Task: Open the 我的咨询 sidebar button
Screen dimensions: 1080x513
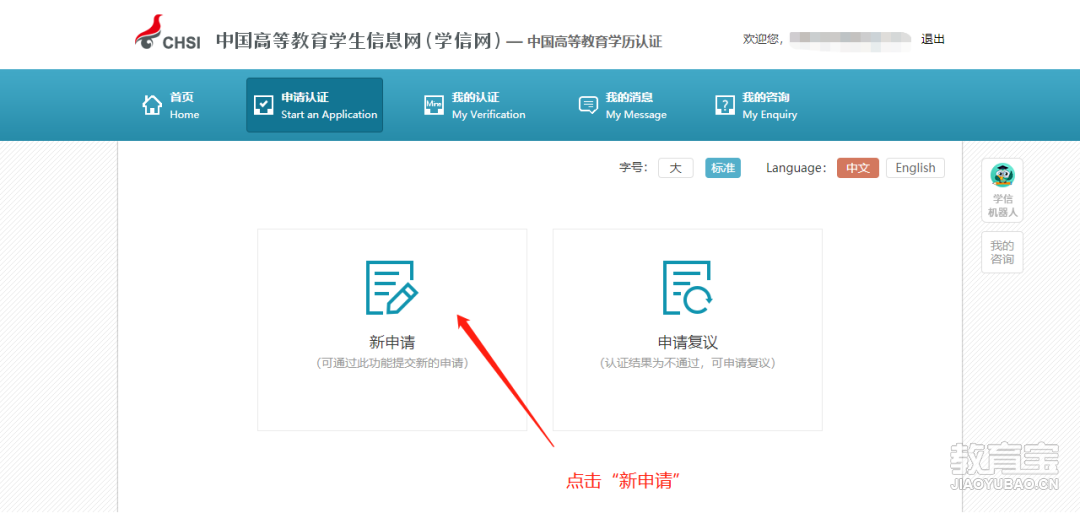Action: pos(1002,253)
